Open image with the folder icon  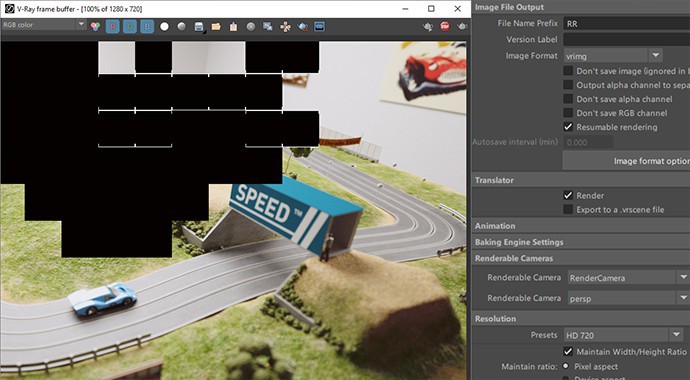coord(216,27)
